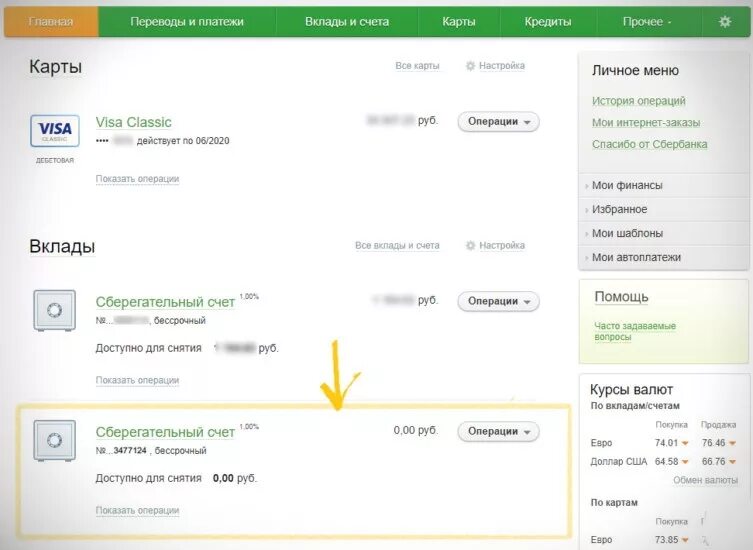The height and width of the screenshot is (550, 753).
Task: Click Евро продажа down arrow 76.46
Action: 732,443
